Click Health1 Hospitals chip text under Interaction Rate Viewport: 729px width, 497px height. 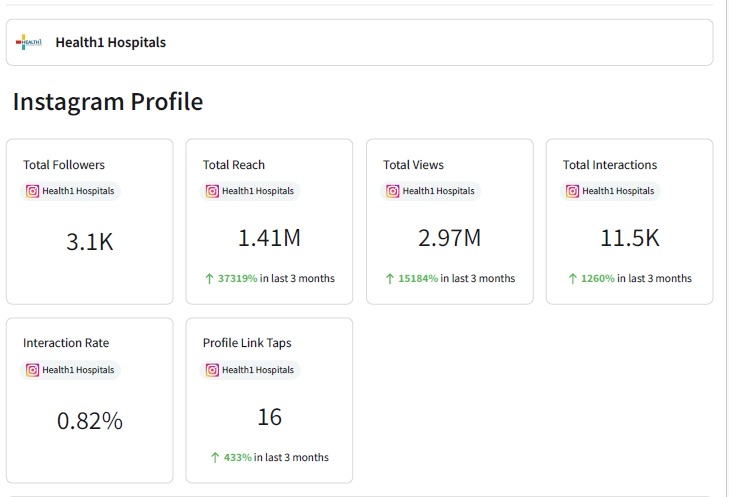coord(78,370)
